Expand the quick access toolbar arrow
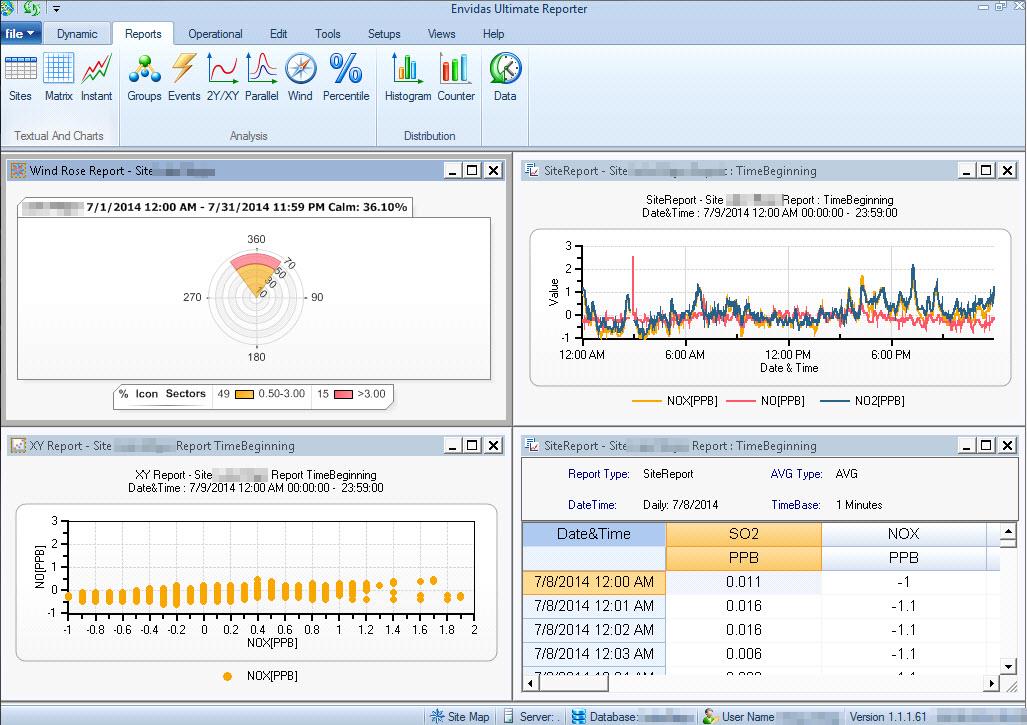1027x725 pixels. pos(57,9)
